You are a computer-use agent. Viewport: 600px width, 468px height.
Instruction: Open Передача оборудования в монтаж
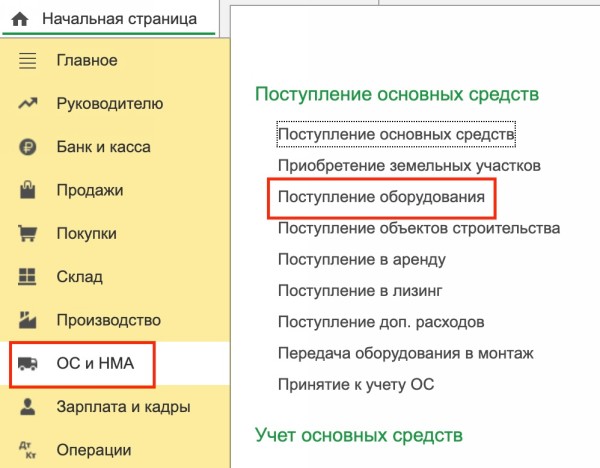point(405,353)
